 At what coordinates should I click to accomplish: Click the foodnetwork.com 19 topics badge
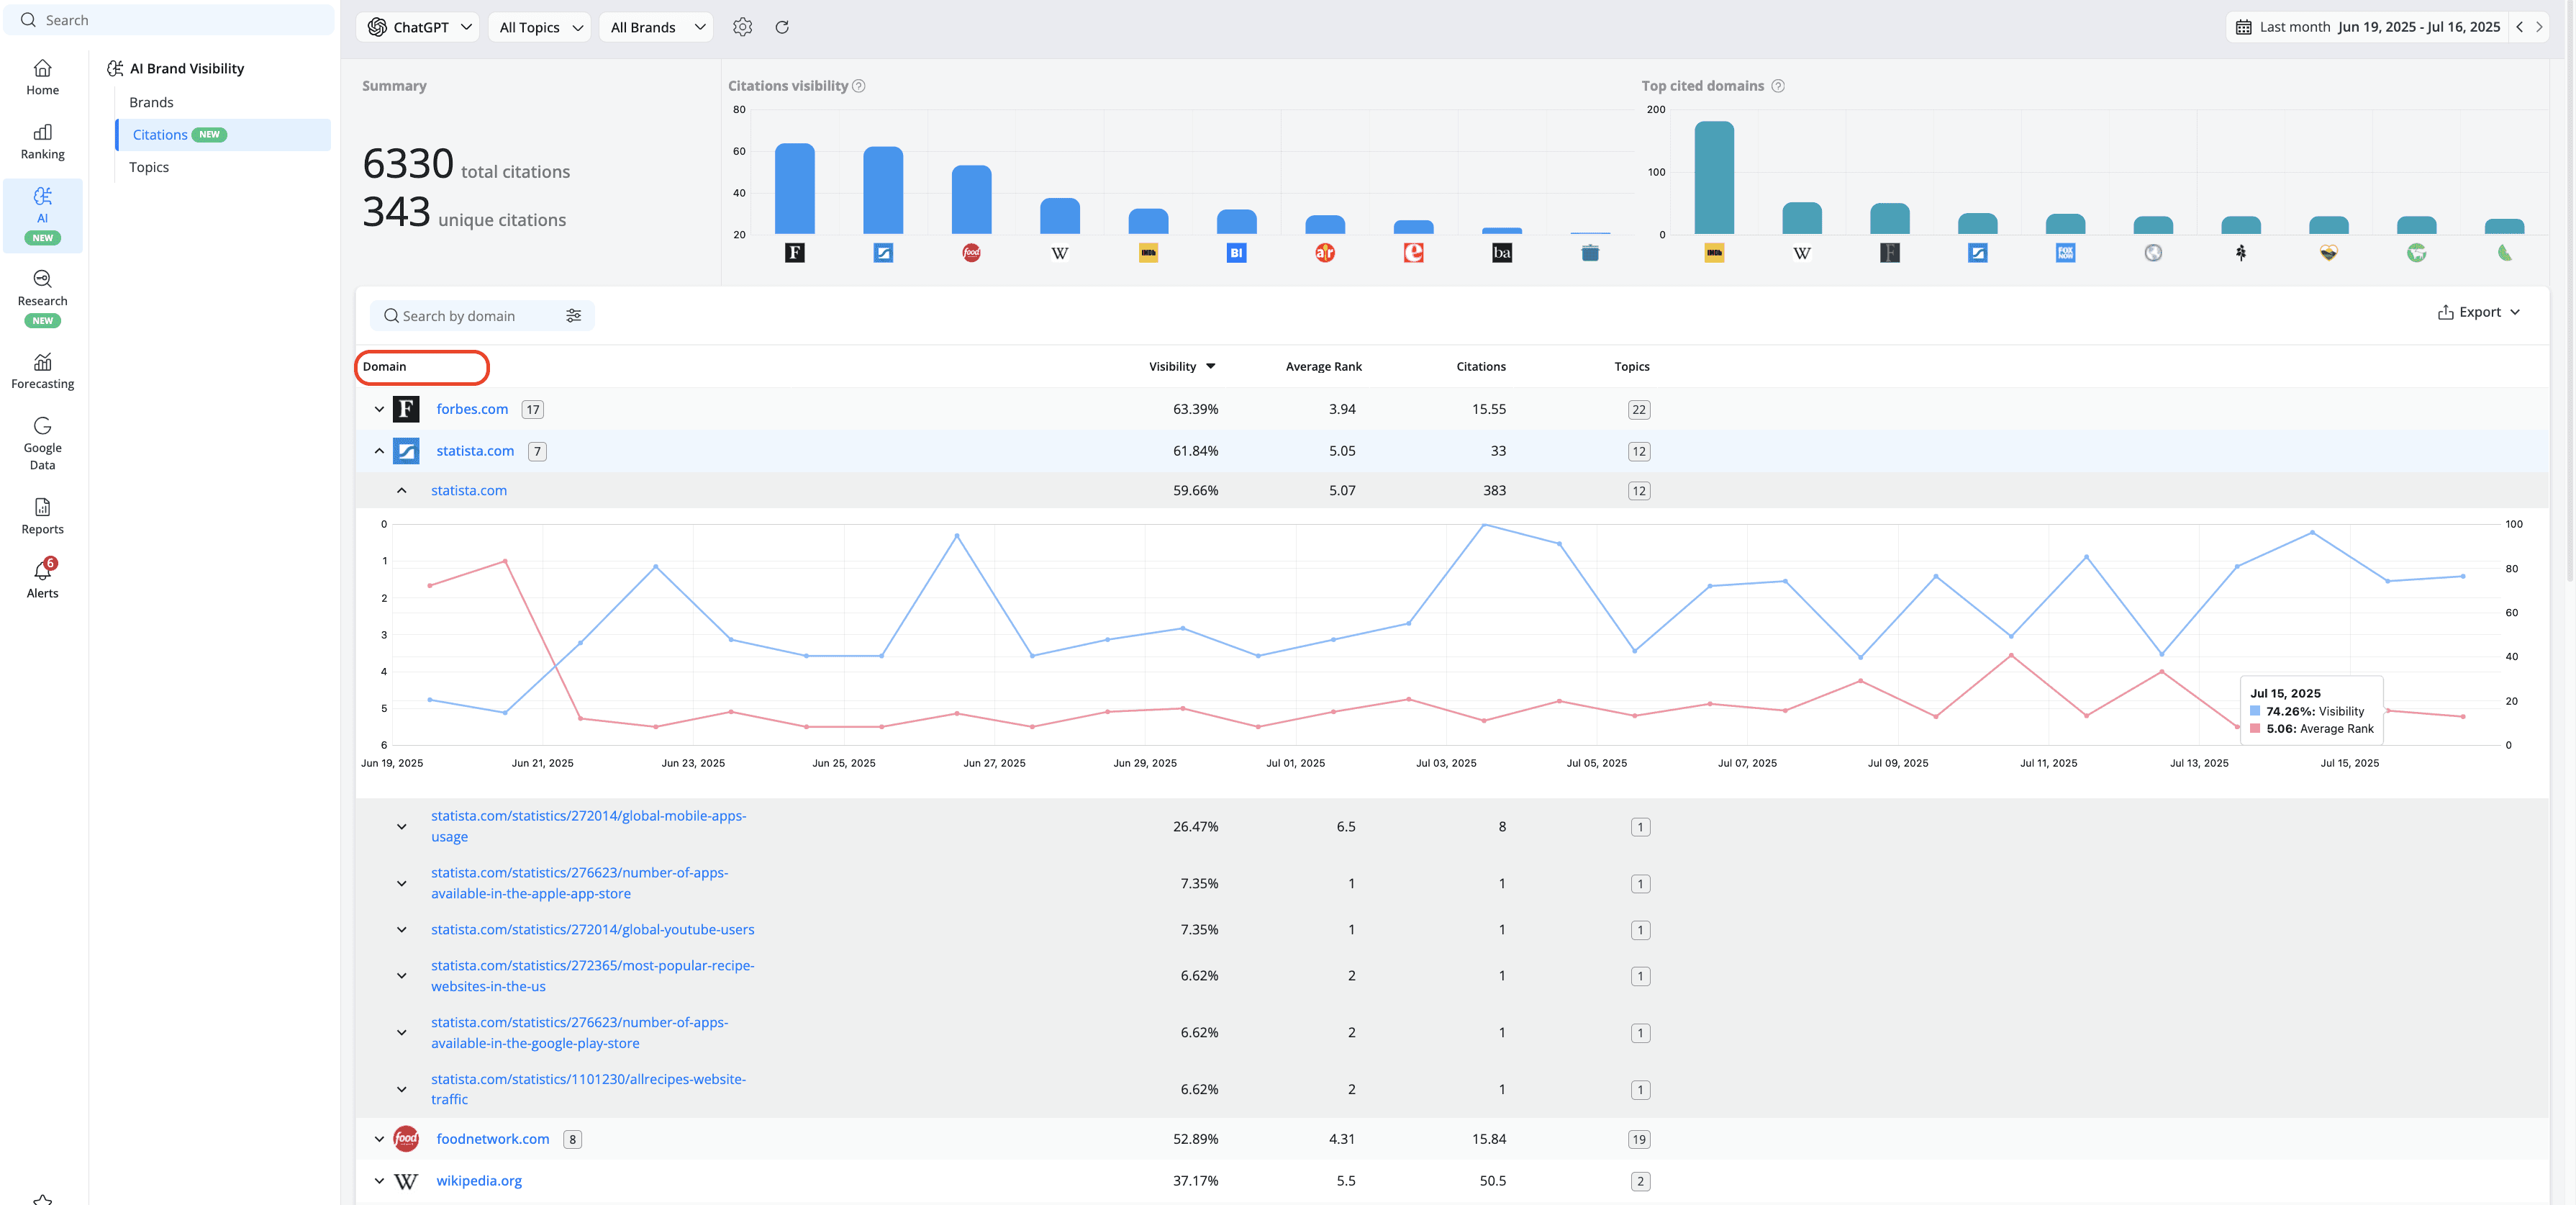(x=1639, y=1139)
